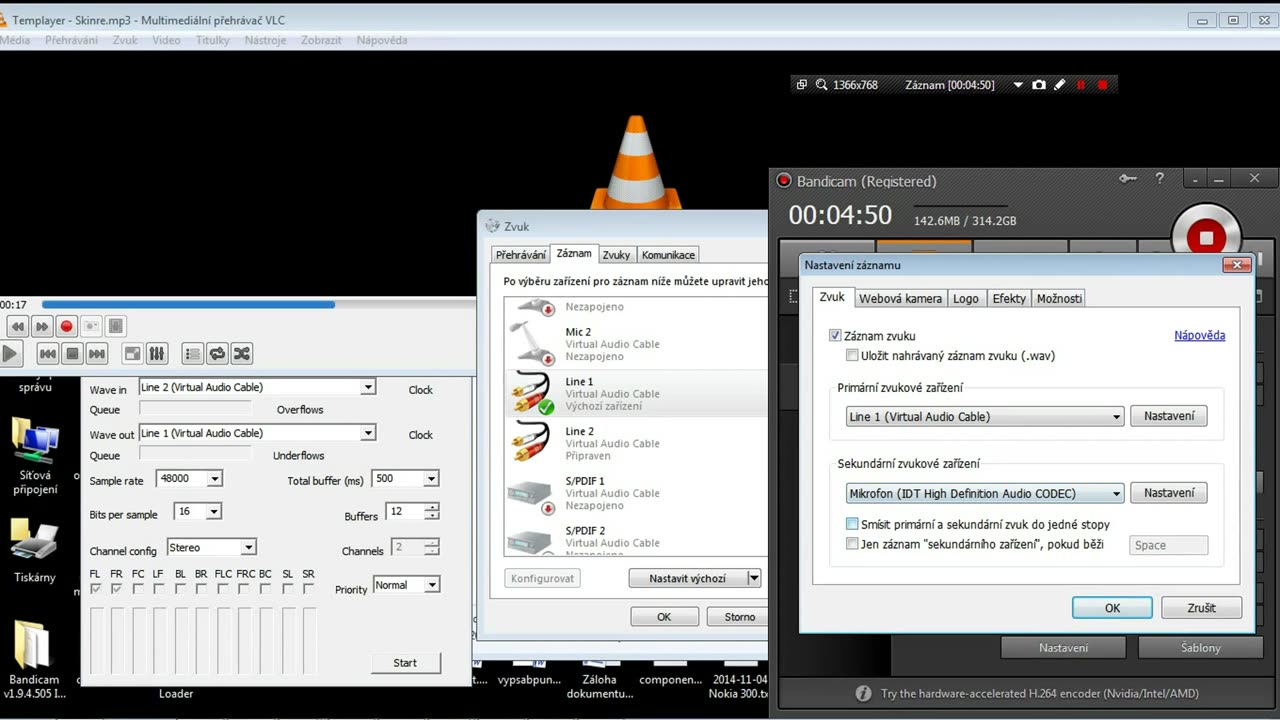The width and height of the screenshot is (1280, 720).
Task: Toggle Jen záznam sekundárního zařízení checkbox
Action: click(x=852, y=544)
